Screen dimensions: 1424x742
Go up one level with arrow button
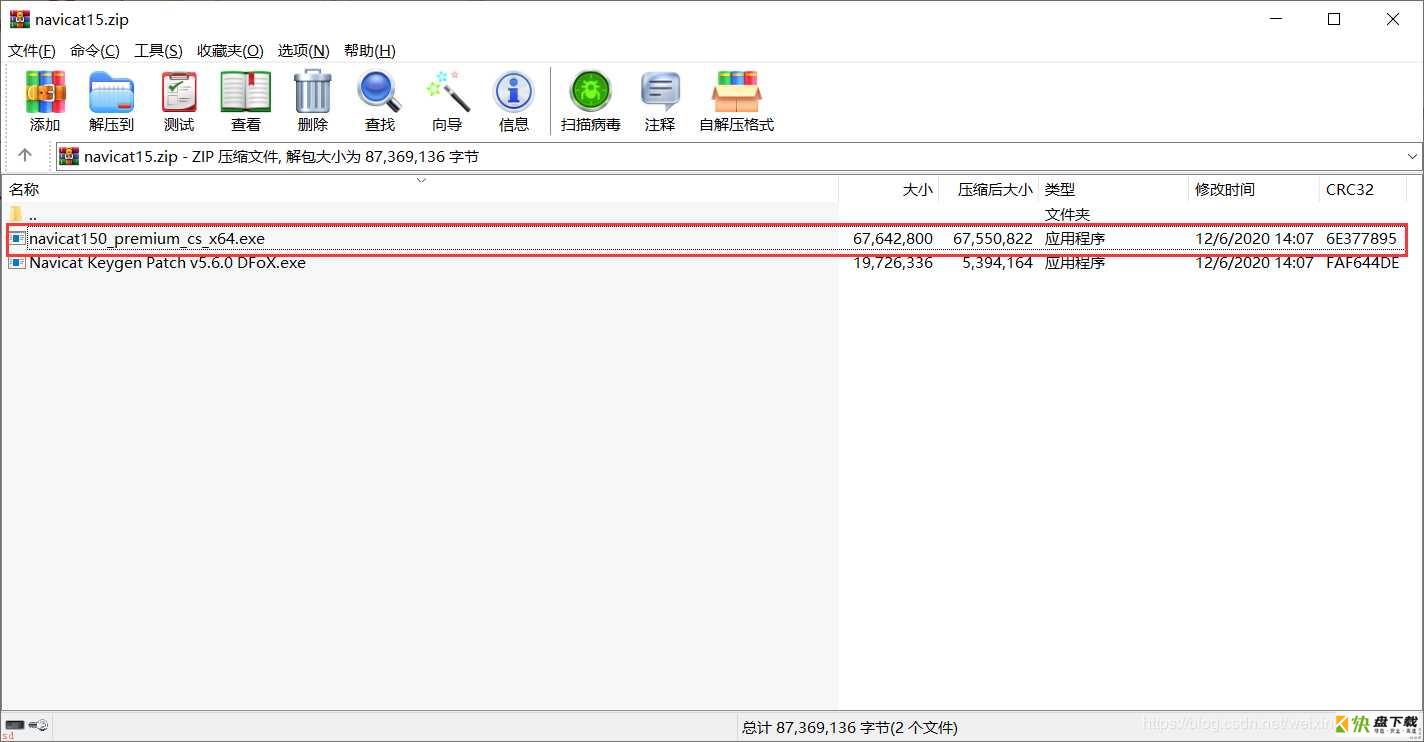pyautogui.click(x=25, y=156)
